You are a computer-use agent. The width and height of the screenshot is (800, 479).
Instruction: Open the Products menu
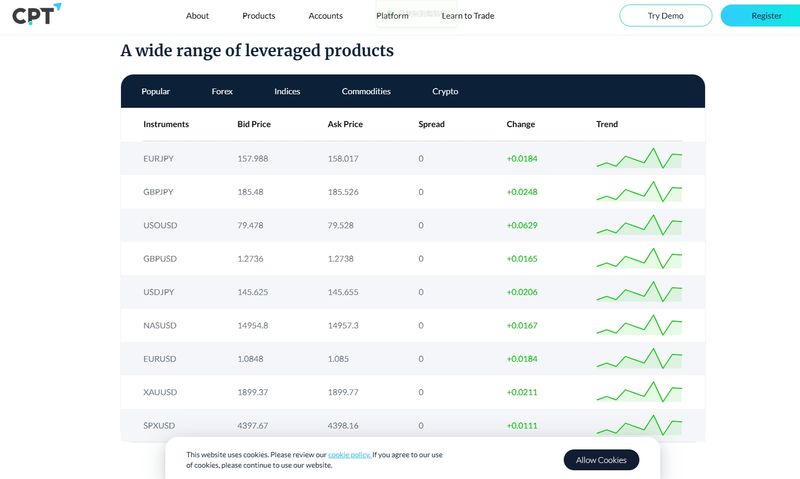(x=259, y=16)
